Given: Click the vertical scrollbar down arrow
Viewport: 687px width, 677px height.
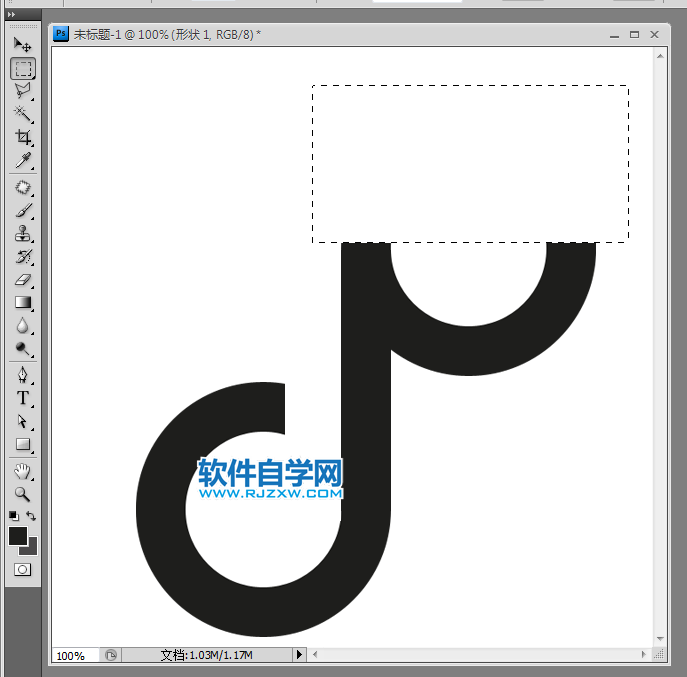Looking at the screenshot, I should (x=660, y=639).
